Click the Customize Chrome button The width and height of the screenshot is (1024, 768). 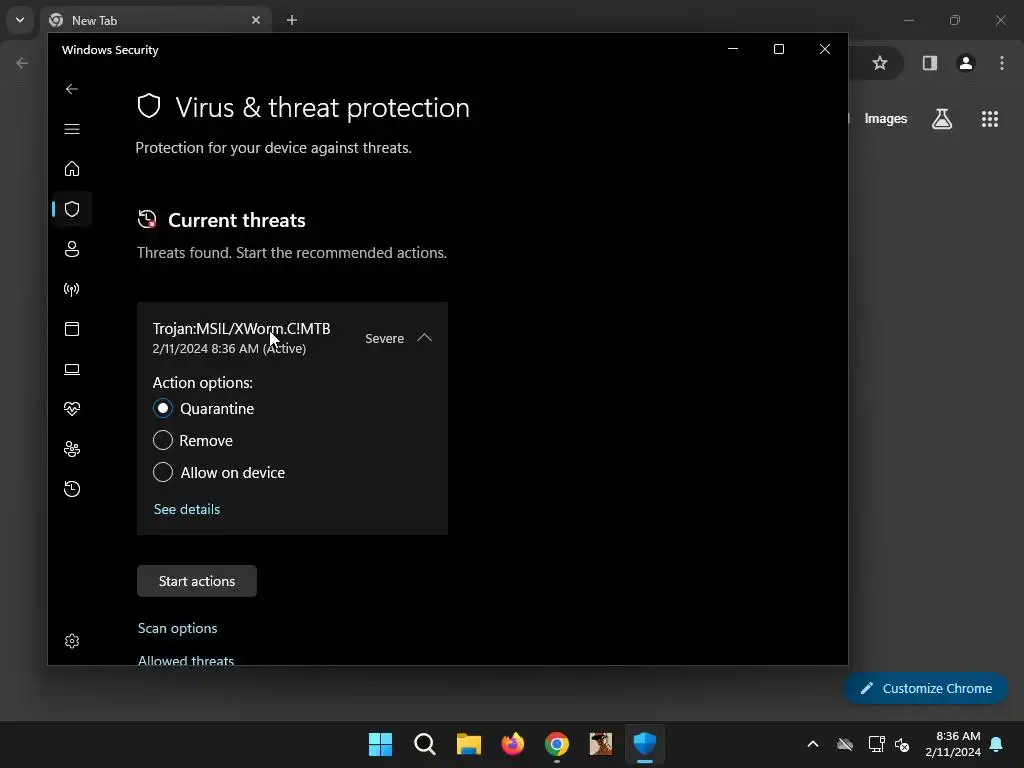(x=925, y=688)
